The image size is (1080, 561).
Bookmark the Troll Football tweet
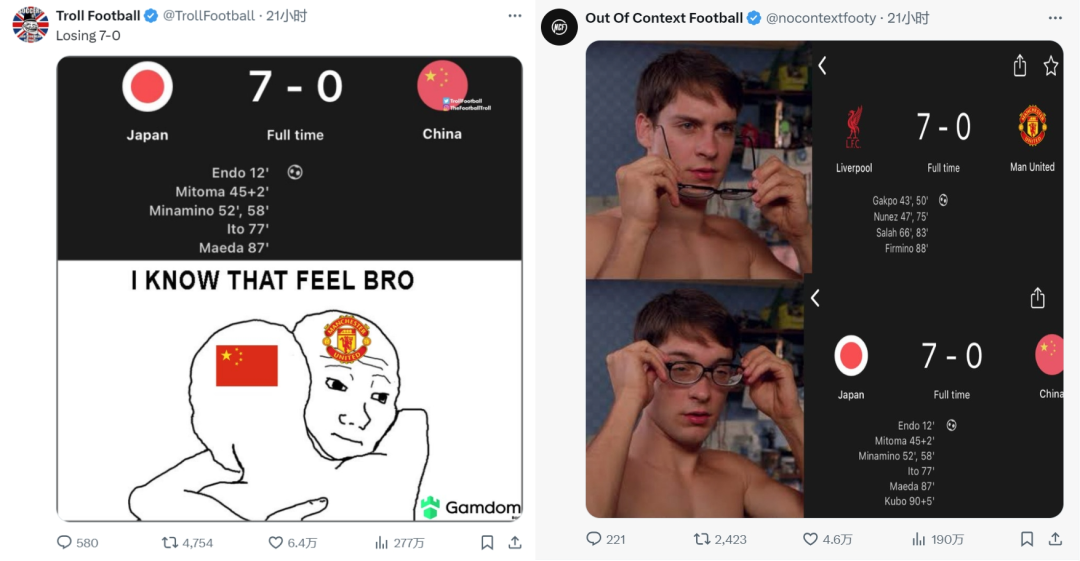487,542
